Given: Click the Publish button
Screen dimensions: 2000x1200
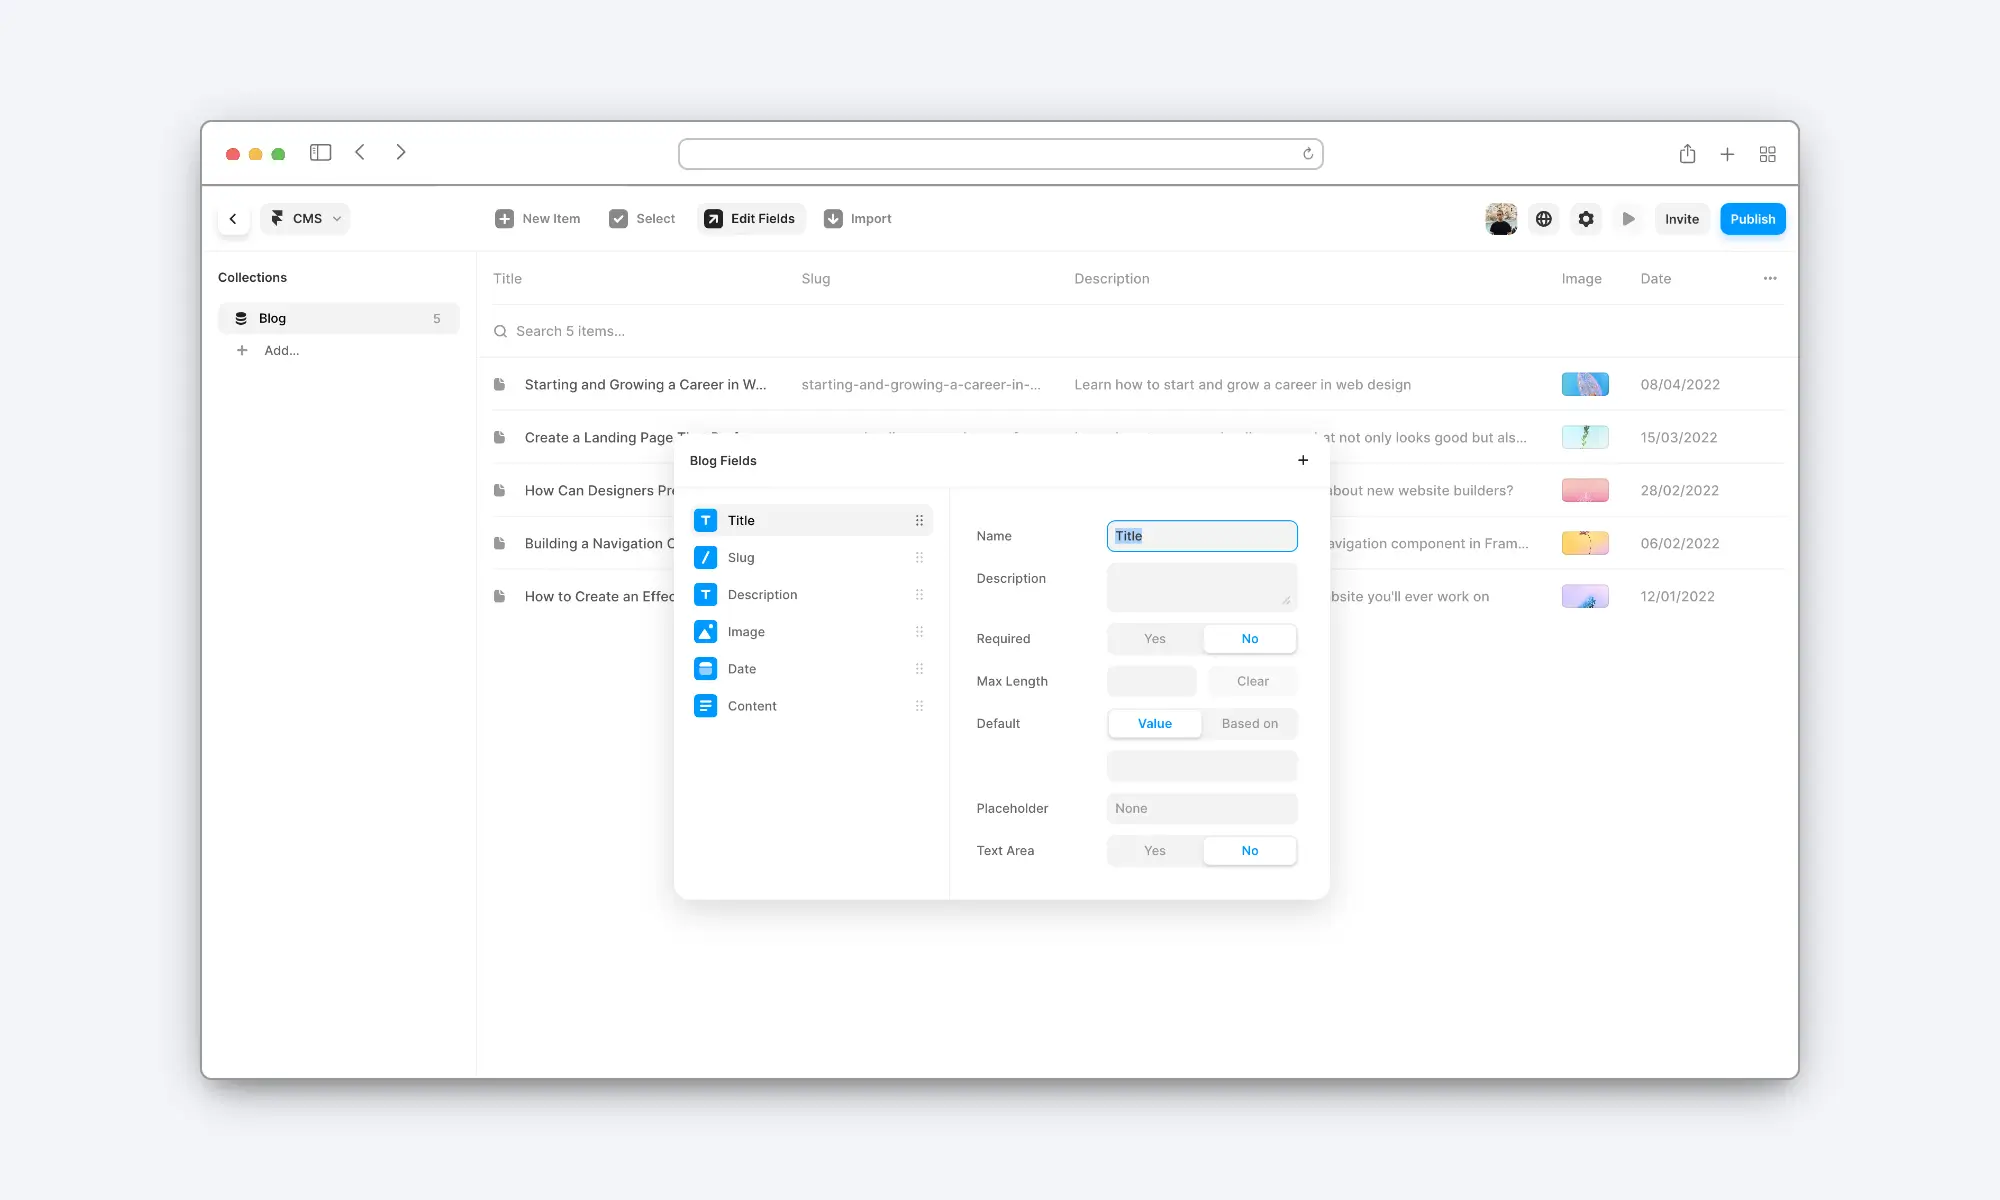Looking at the screenshot, I should pos(1751,219).
